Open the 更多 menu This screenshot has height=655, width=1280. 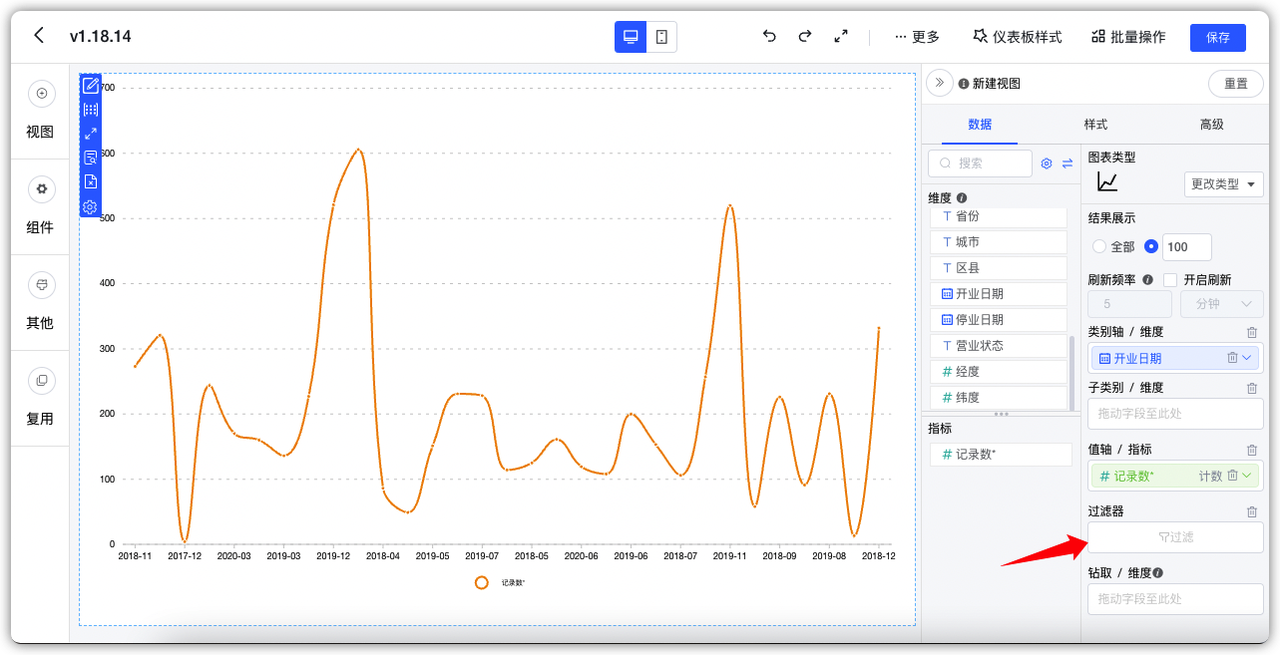[x=917, y=37]
